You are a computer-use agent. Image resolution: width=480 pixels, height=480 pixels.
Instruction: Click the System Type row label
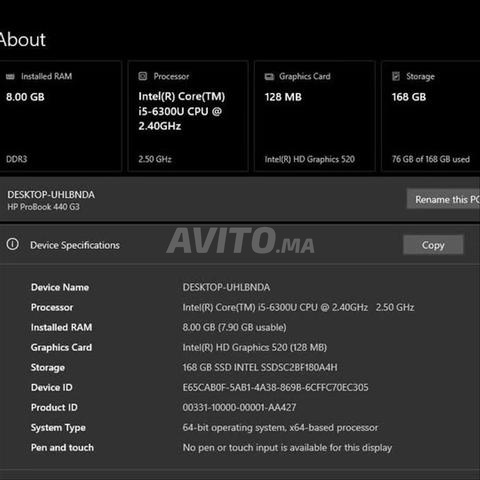click(58, 428)
